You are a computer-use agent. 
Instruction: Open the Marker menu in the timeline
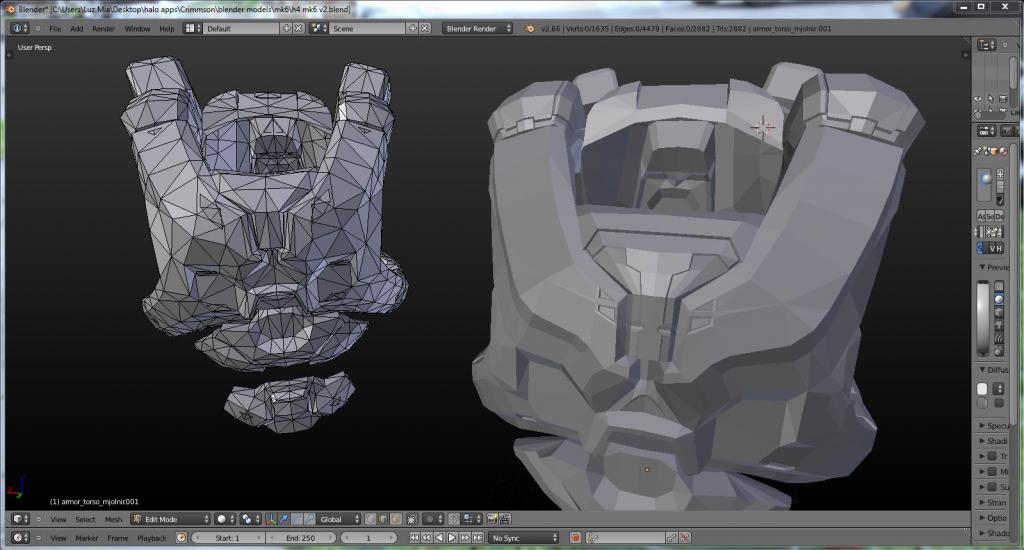tap(86, 538)
